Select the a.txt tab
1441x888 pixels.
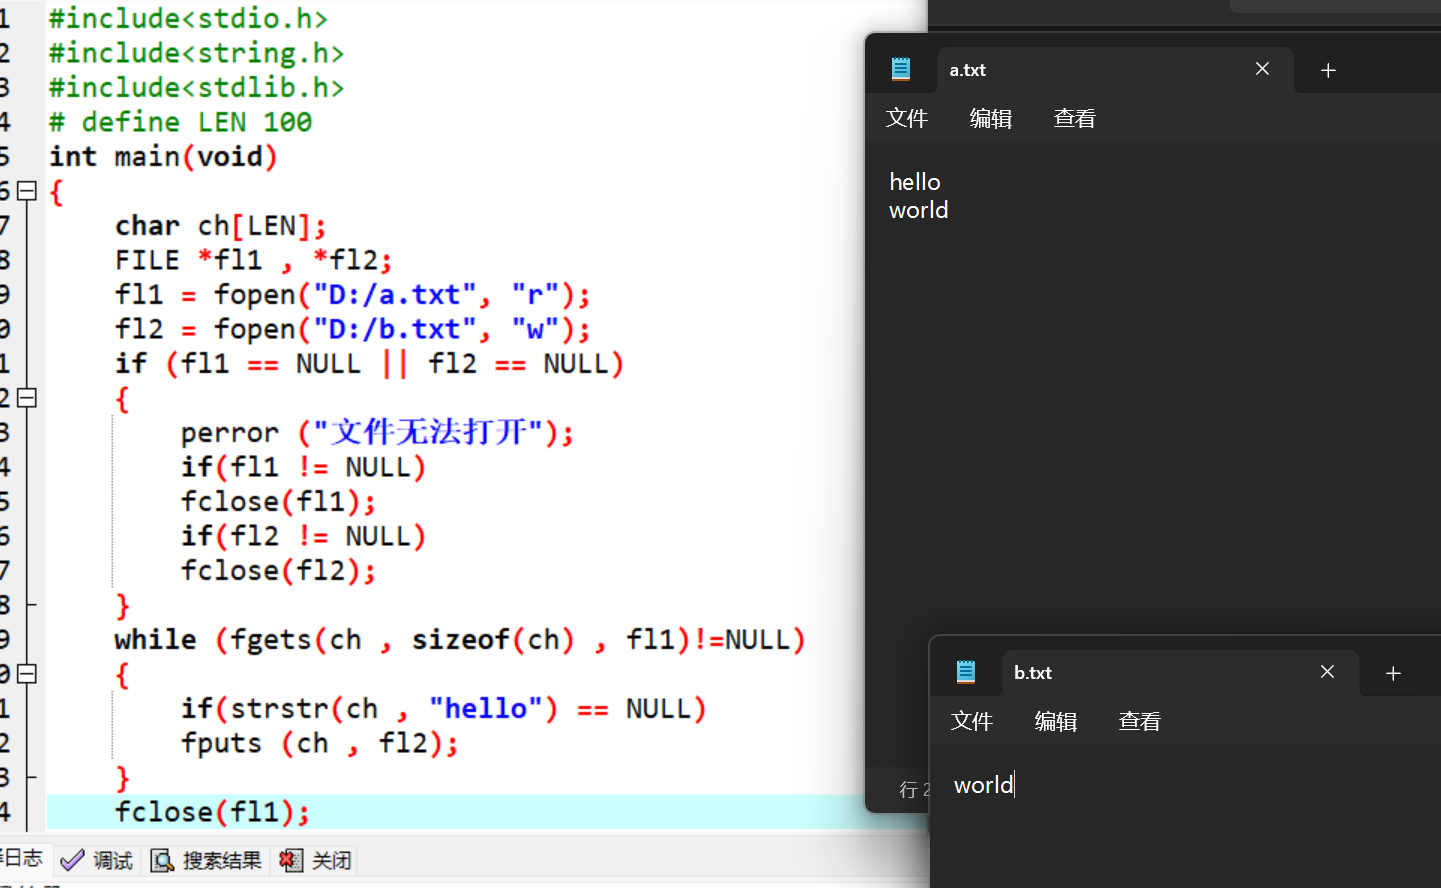tap(1115, 70)
